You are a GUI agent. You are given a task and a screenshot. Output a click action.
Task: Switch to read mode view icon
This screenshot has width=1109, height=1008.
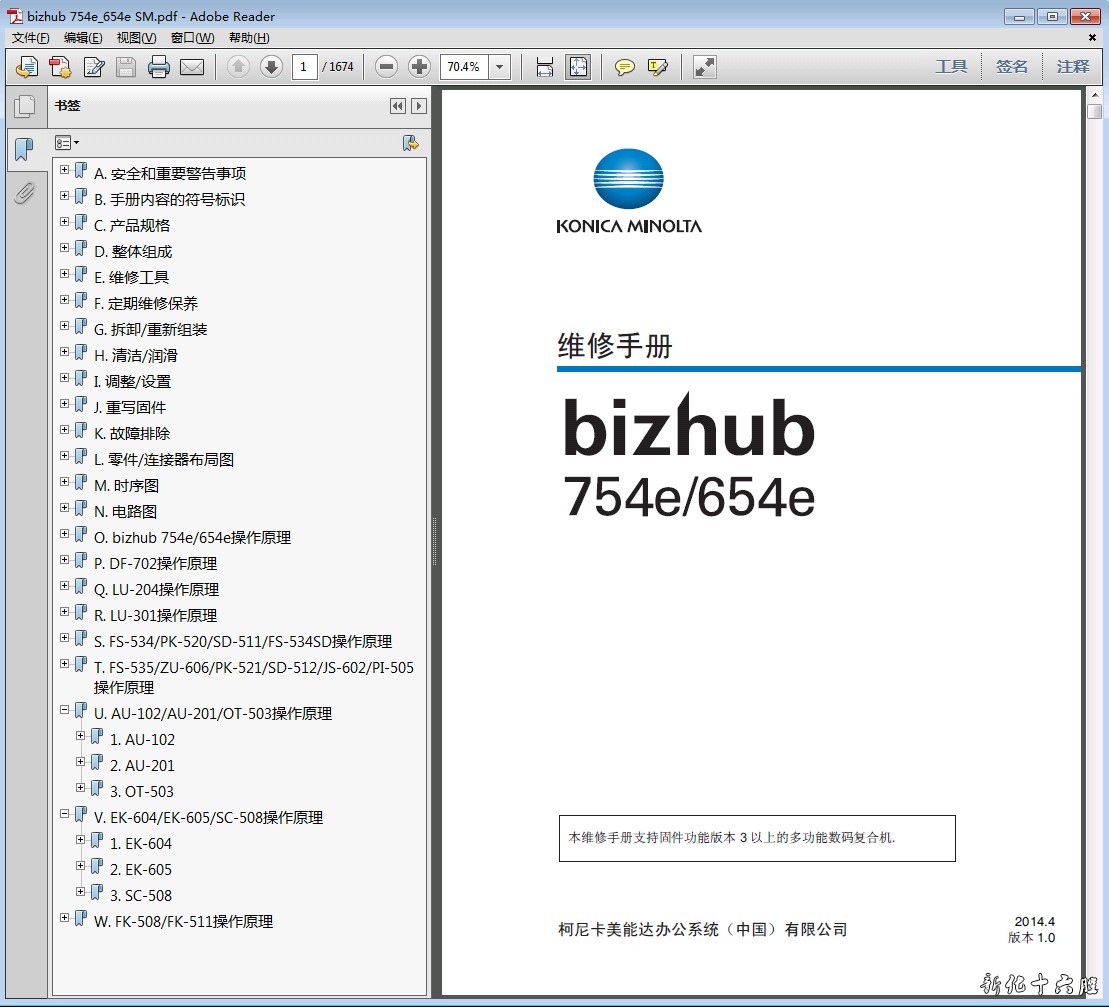705,67
